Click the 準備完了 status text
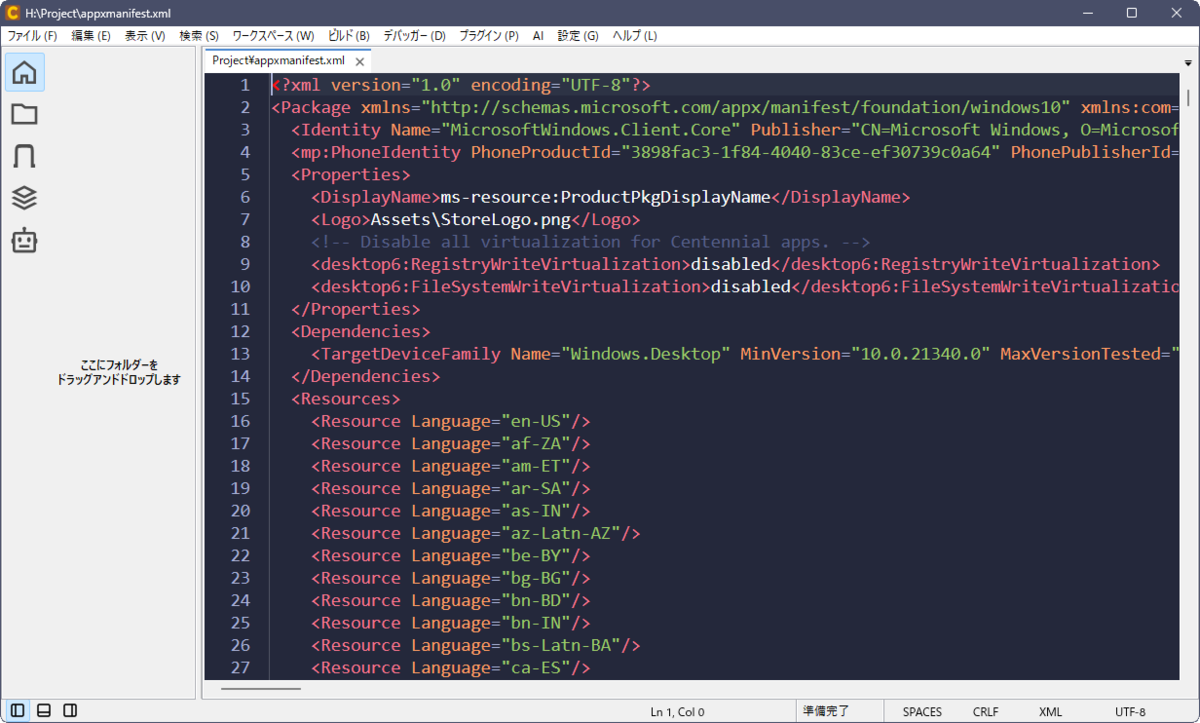This screenshot has width=1200, height=723. pos(826,711)
